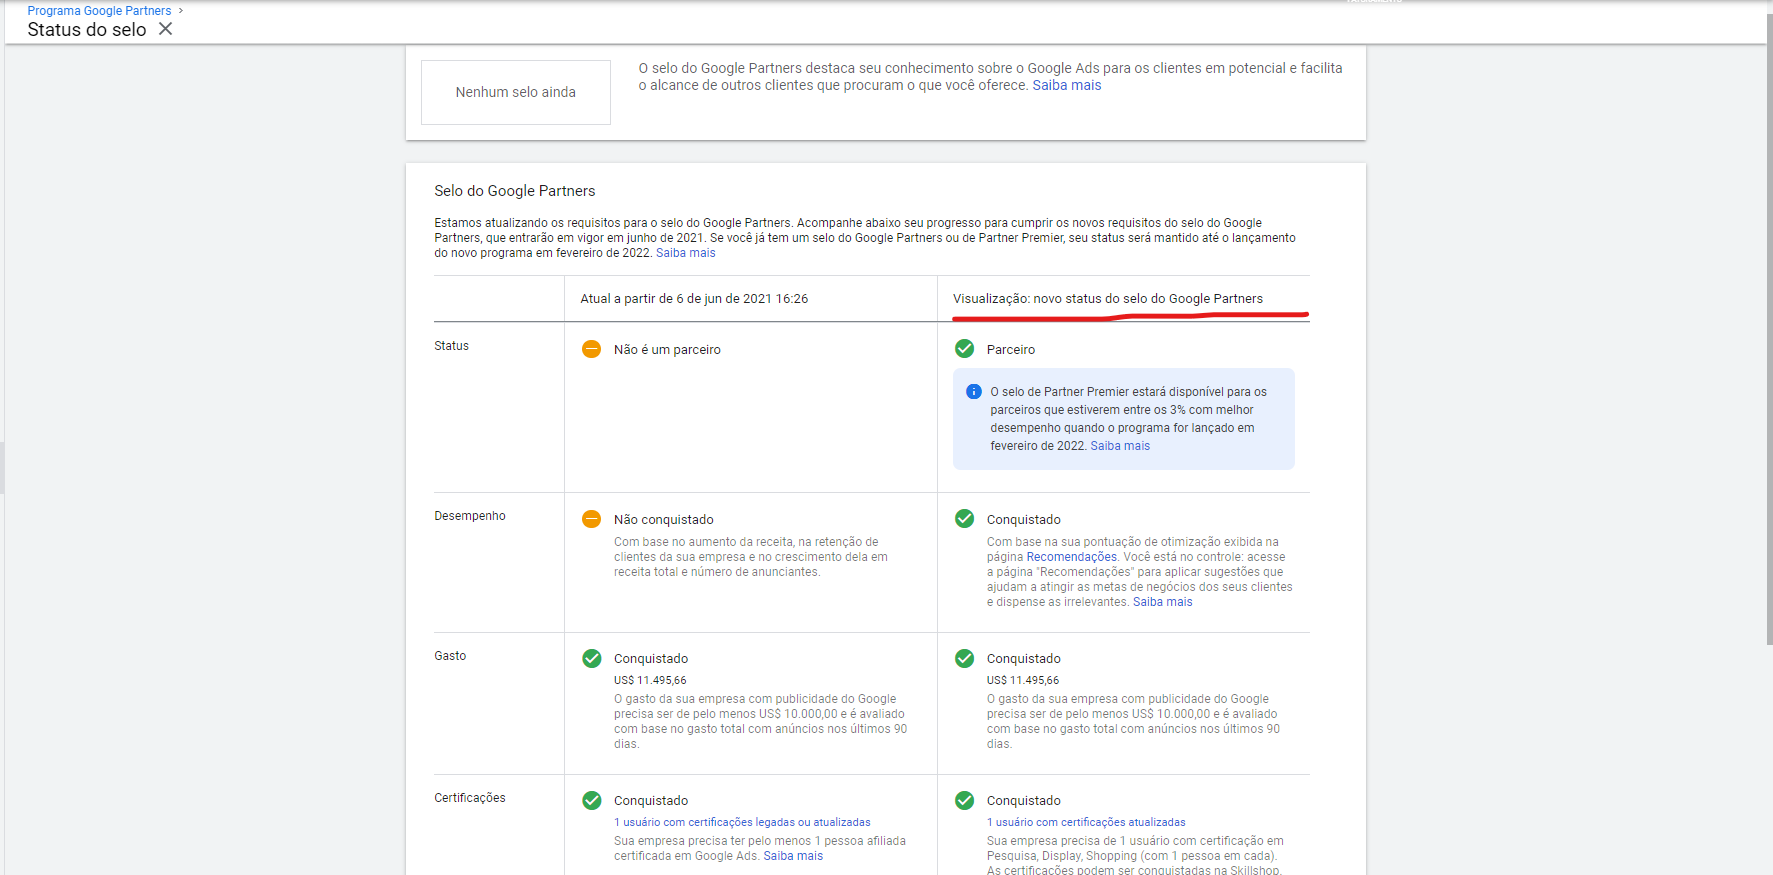Click Selo do Google Partners heading
1773x875 pixels.
515,191
